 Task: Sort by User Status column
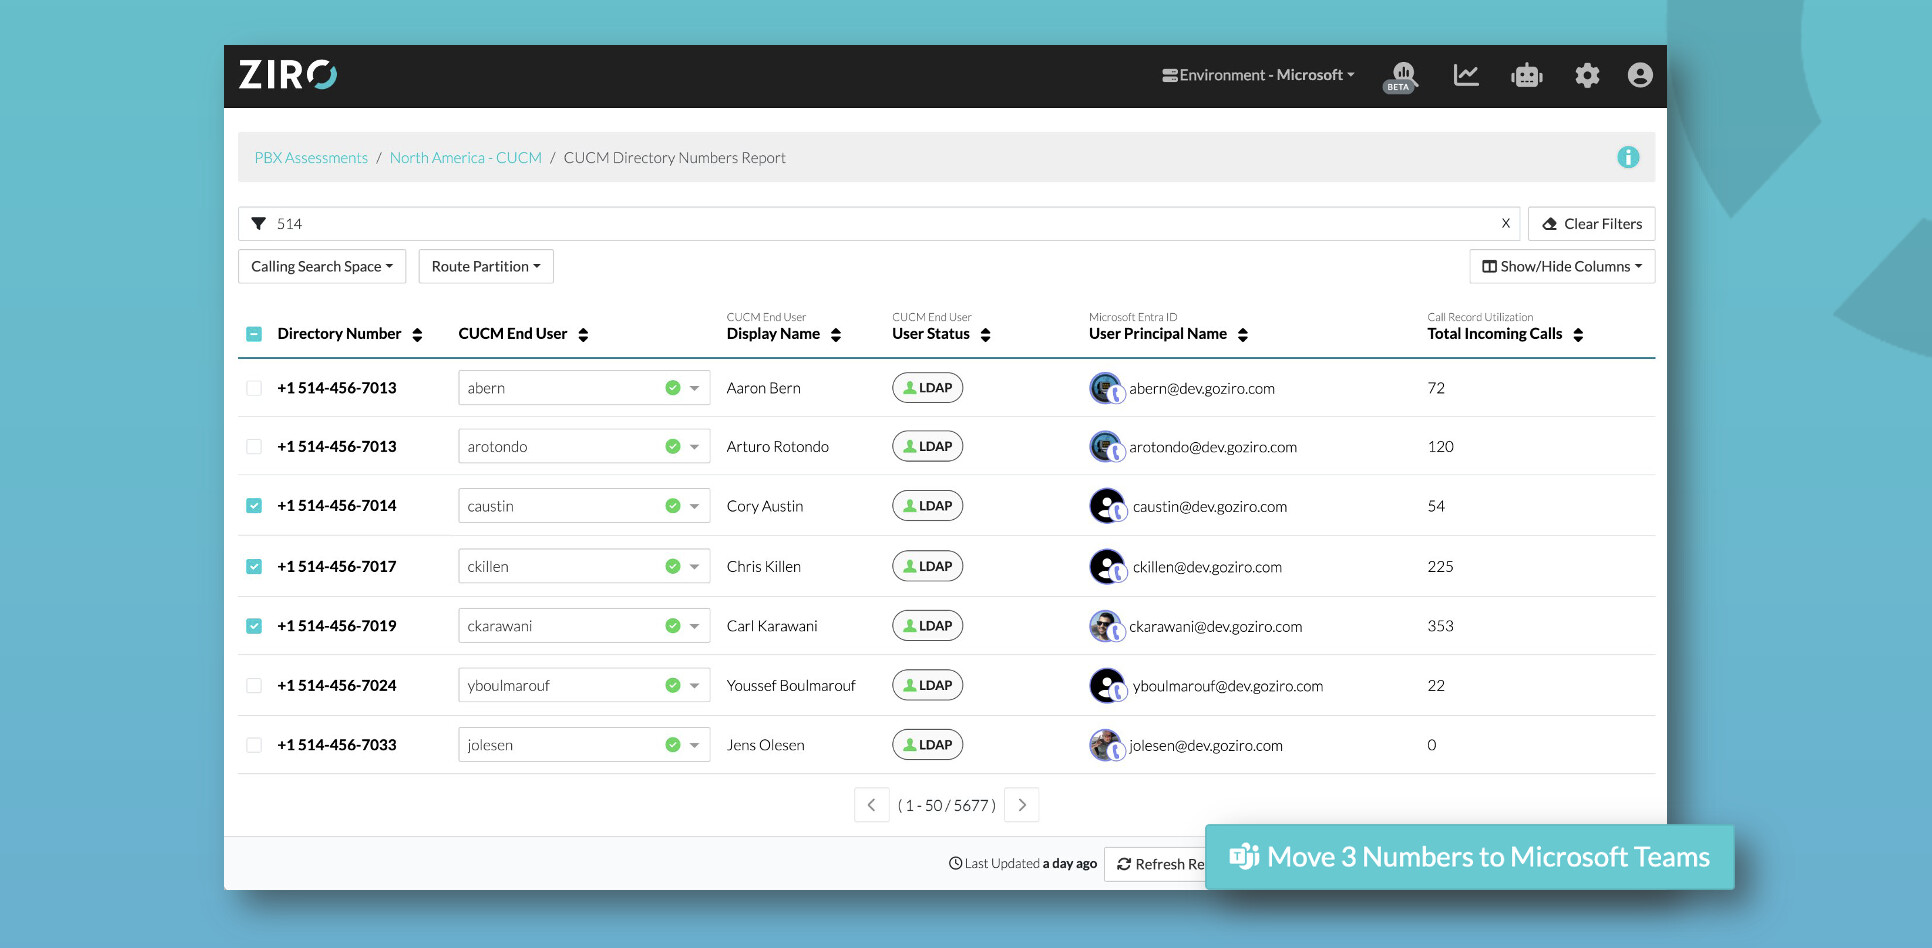click(985, 335)
